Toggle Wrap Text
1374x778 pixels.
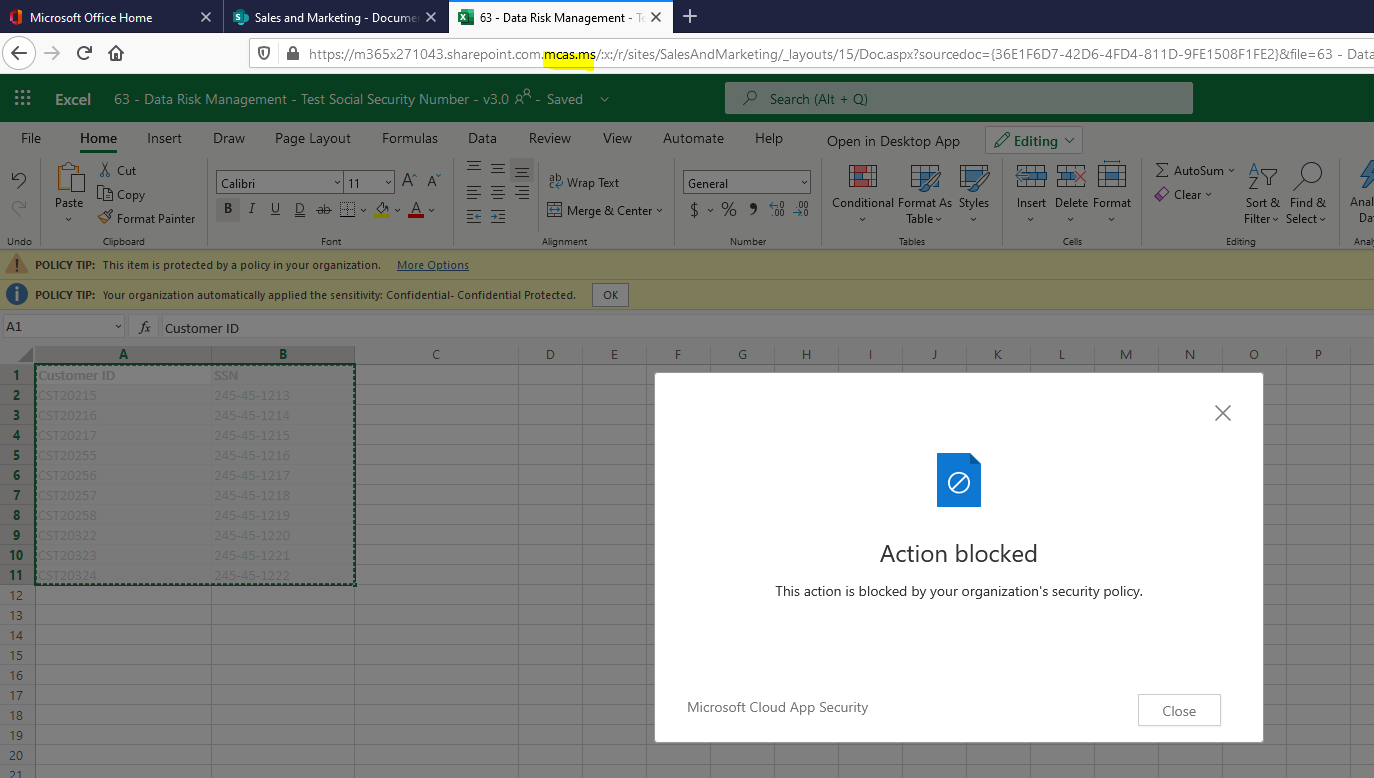point(584,182)
